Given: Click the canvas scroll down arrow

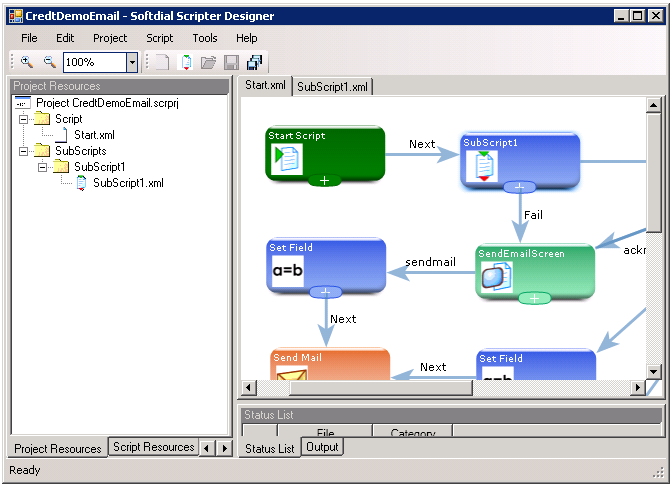Looking at the screenshot, I should point(653,371).
